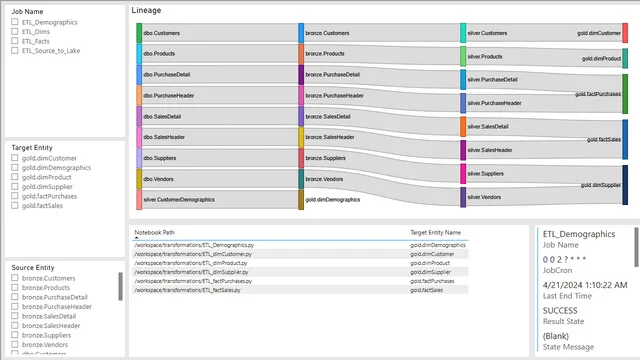Click the gold.factSales blue node
Viewport: 640px width, 360px height.
click(x=625, y=139)
